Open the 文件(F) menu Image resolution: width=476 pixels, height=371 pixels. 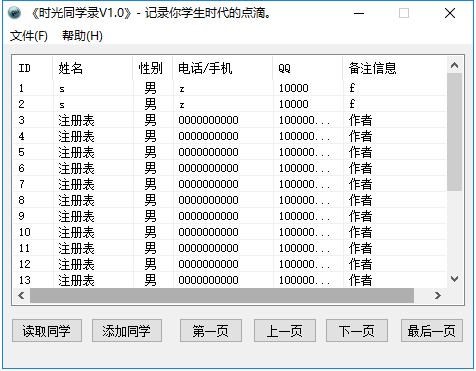pos(29,36)
